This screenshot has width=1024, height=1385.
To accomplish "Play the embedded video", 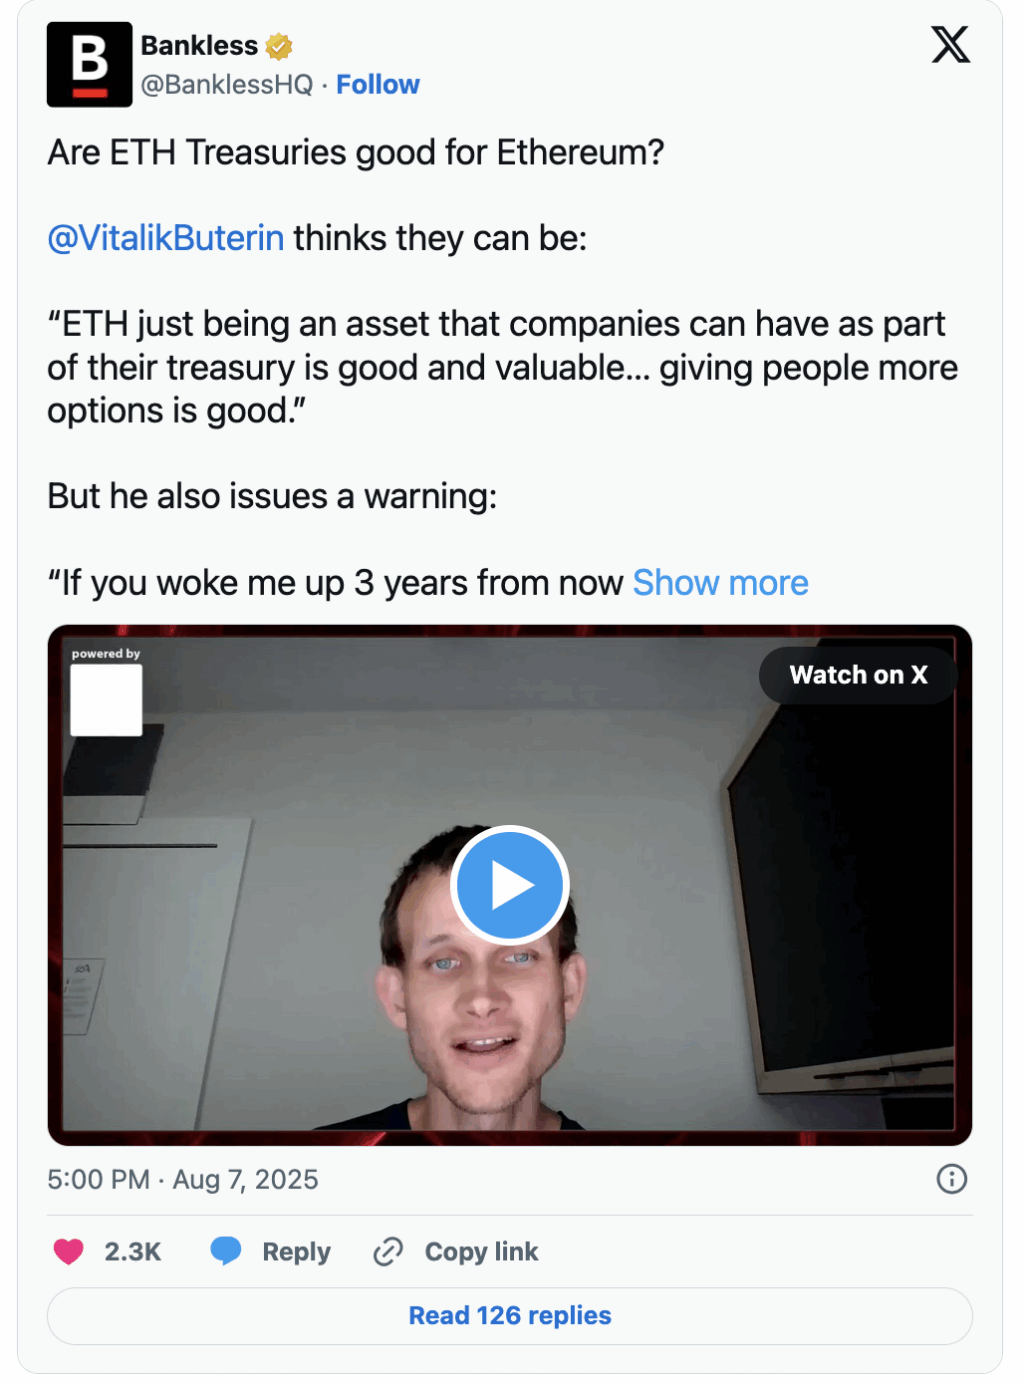I will (510, 885).
